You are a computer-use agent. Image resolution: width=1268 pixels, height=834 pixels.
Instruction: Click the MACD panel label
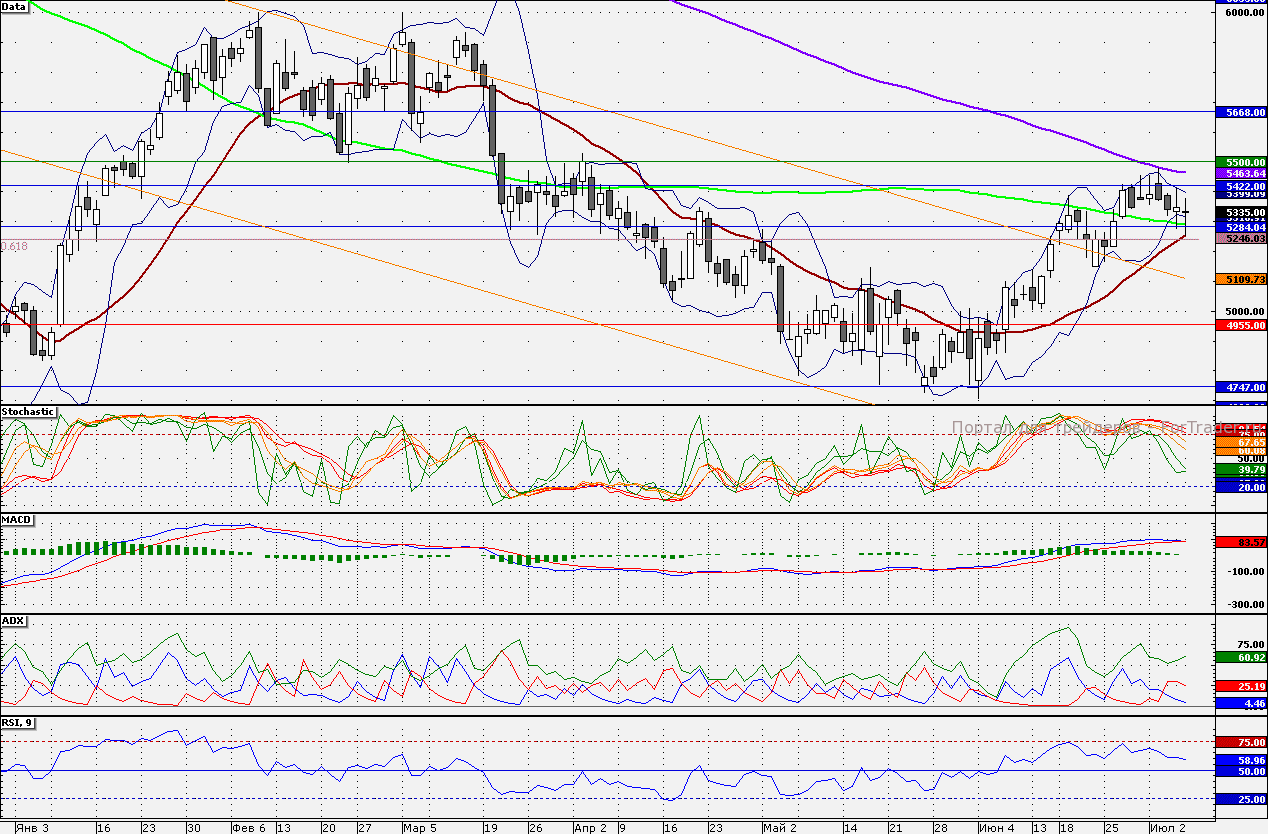pyautogui.click(x=16, y=521)
